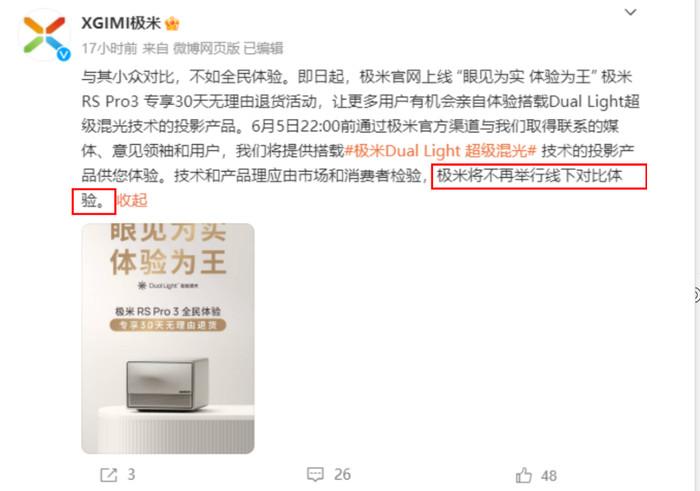700x491 pixels.
Task: Collapse post text via 收起 link
Action: pos(132,200)
